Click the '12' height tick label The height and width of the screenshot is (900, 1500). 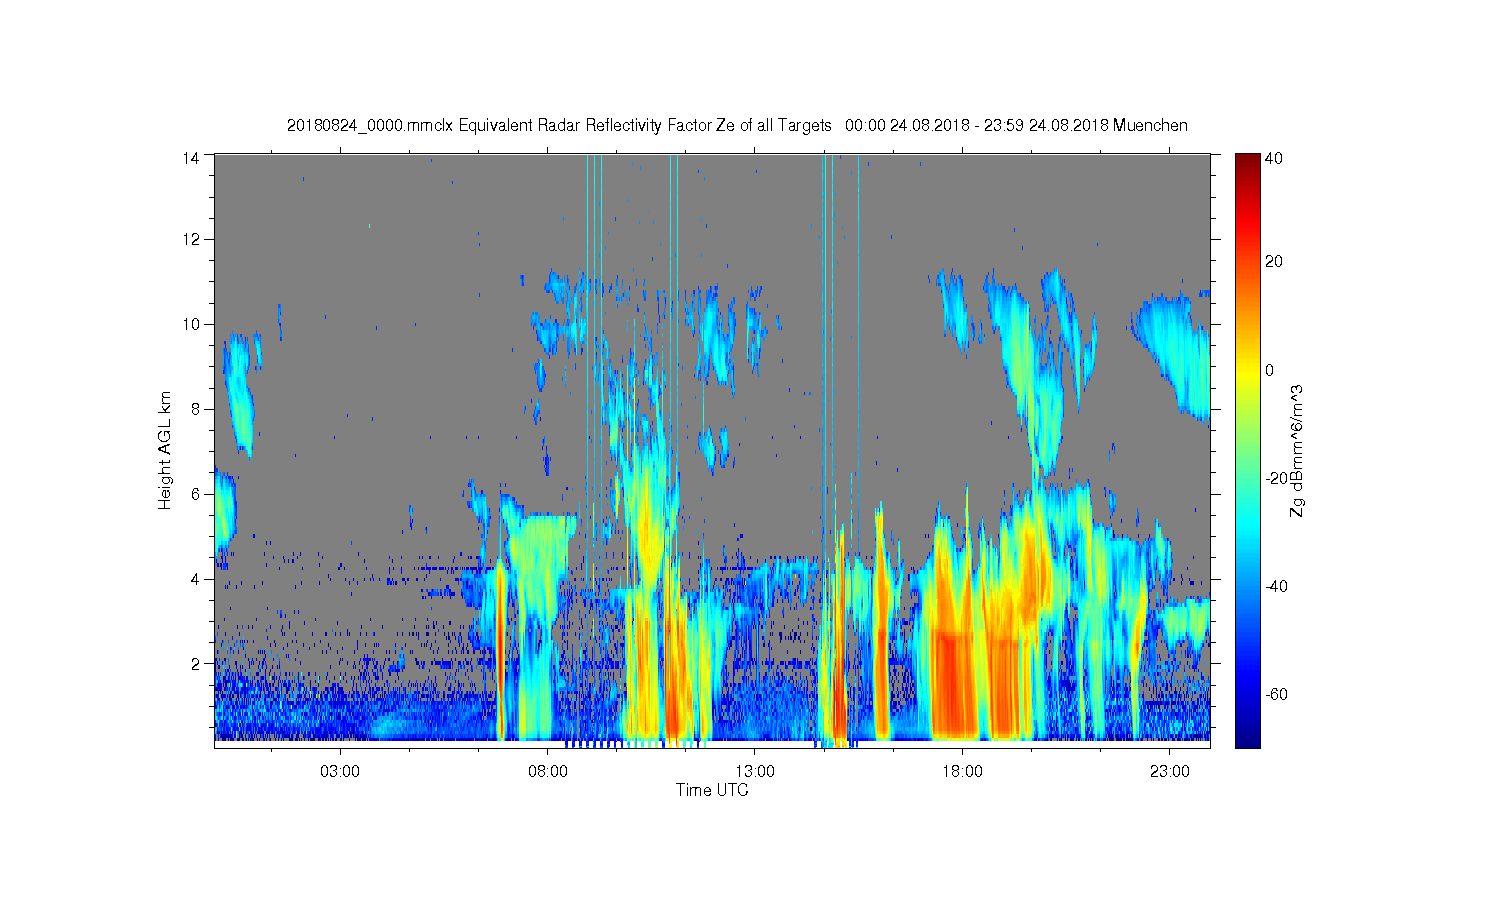tap(192, 239)
